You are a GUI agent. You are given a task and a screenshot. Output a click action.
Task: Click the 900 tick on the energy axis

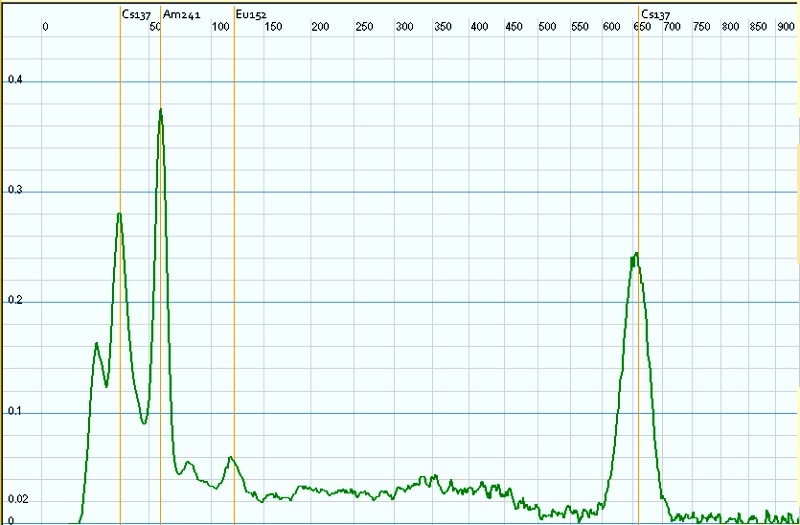[x=785, y=26]
